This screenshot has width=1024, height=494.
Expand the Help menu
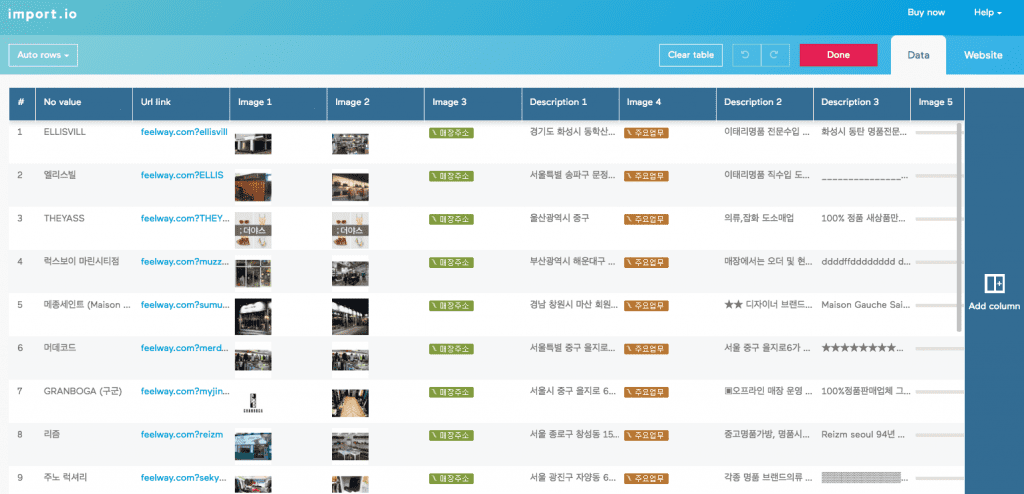coord(987,12)
